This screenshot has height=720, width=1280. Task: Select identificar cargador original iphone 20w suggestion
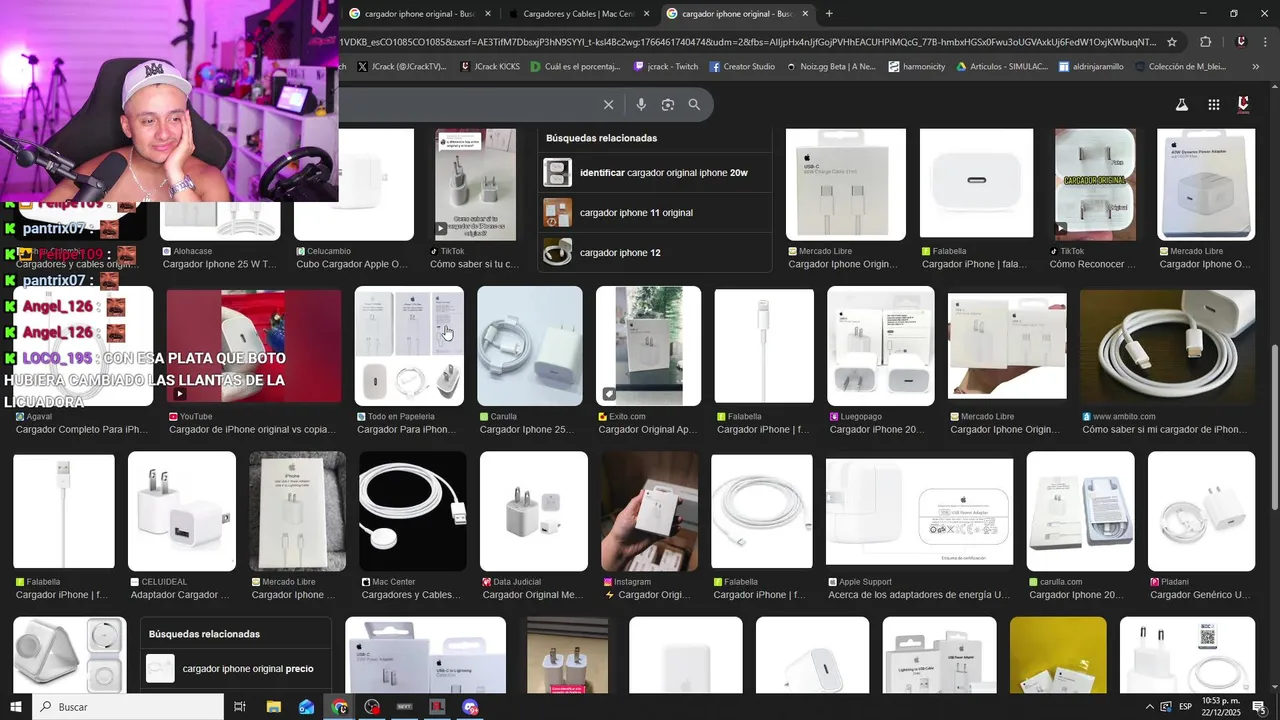[x=655, y=172]
